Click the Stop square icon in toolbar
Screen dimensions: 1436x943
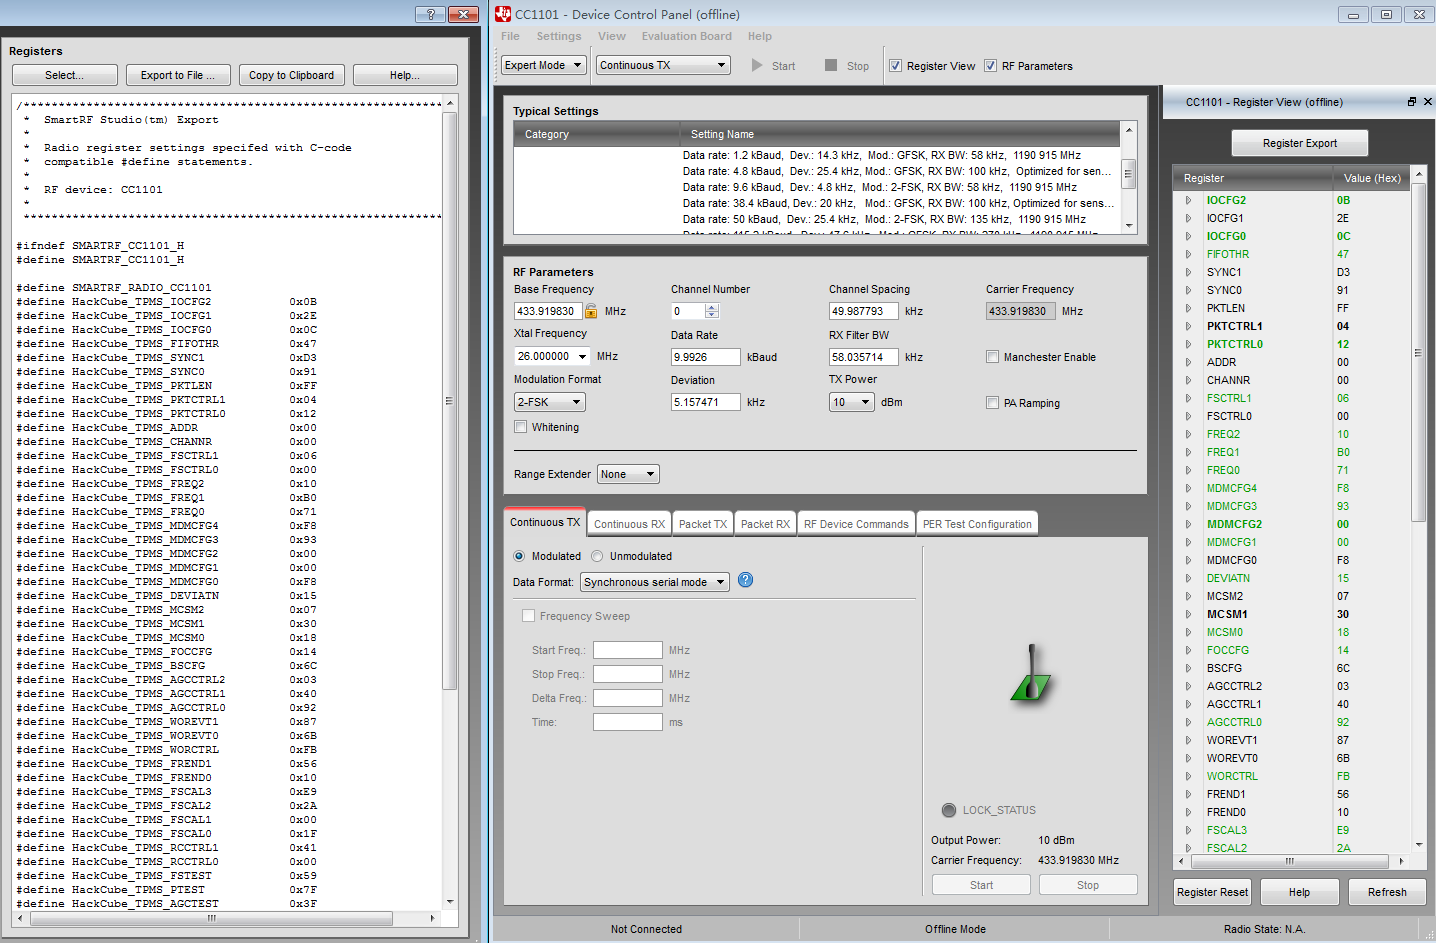click(831, 65)
